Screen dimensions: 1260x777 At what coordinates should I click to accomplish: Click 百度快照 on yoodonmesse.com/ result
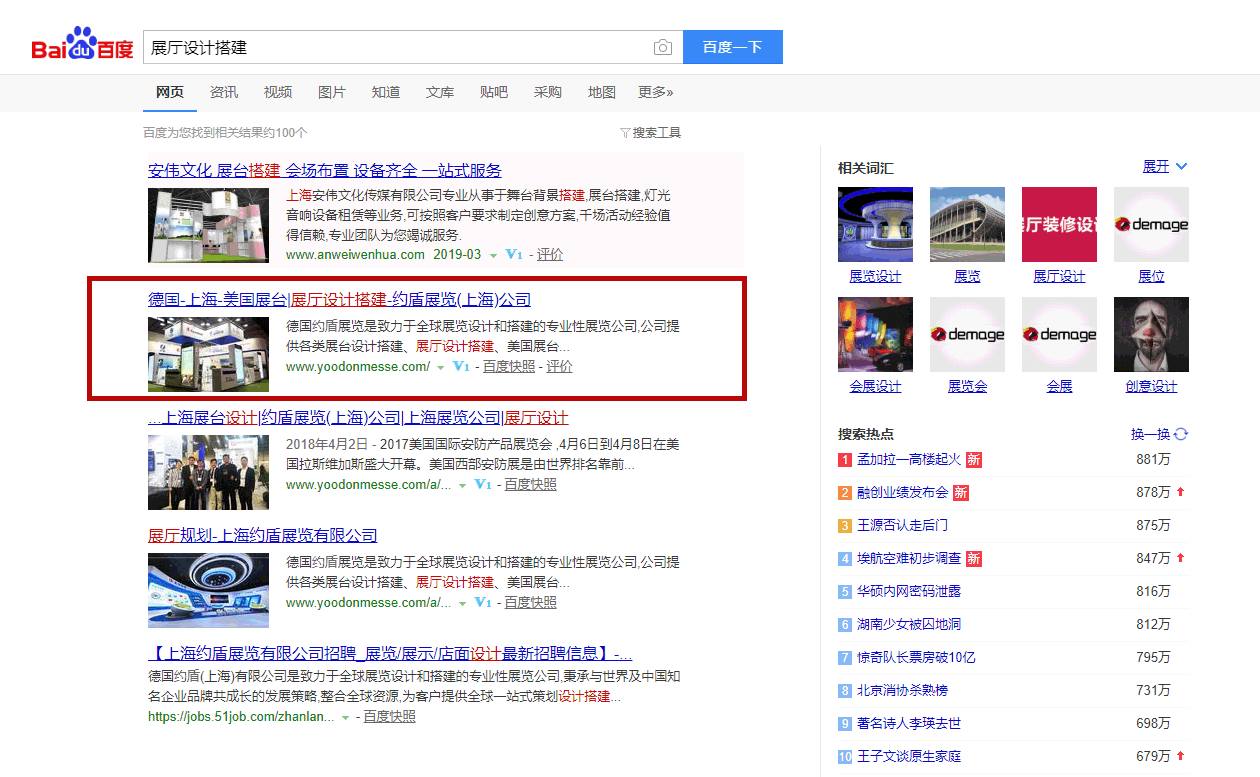tap(509, 367)
